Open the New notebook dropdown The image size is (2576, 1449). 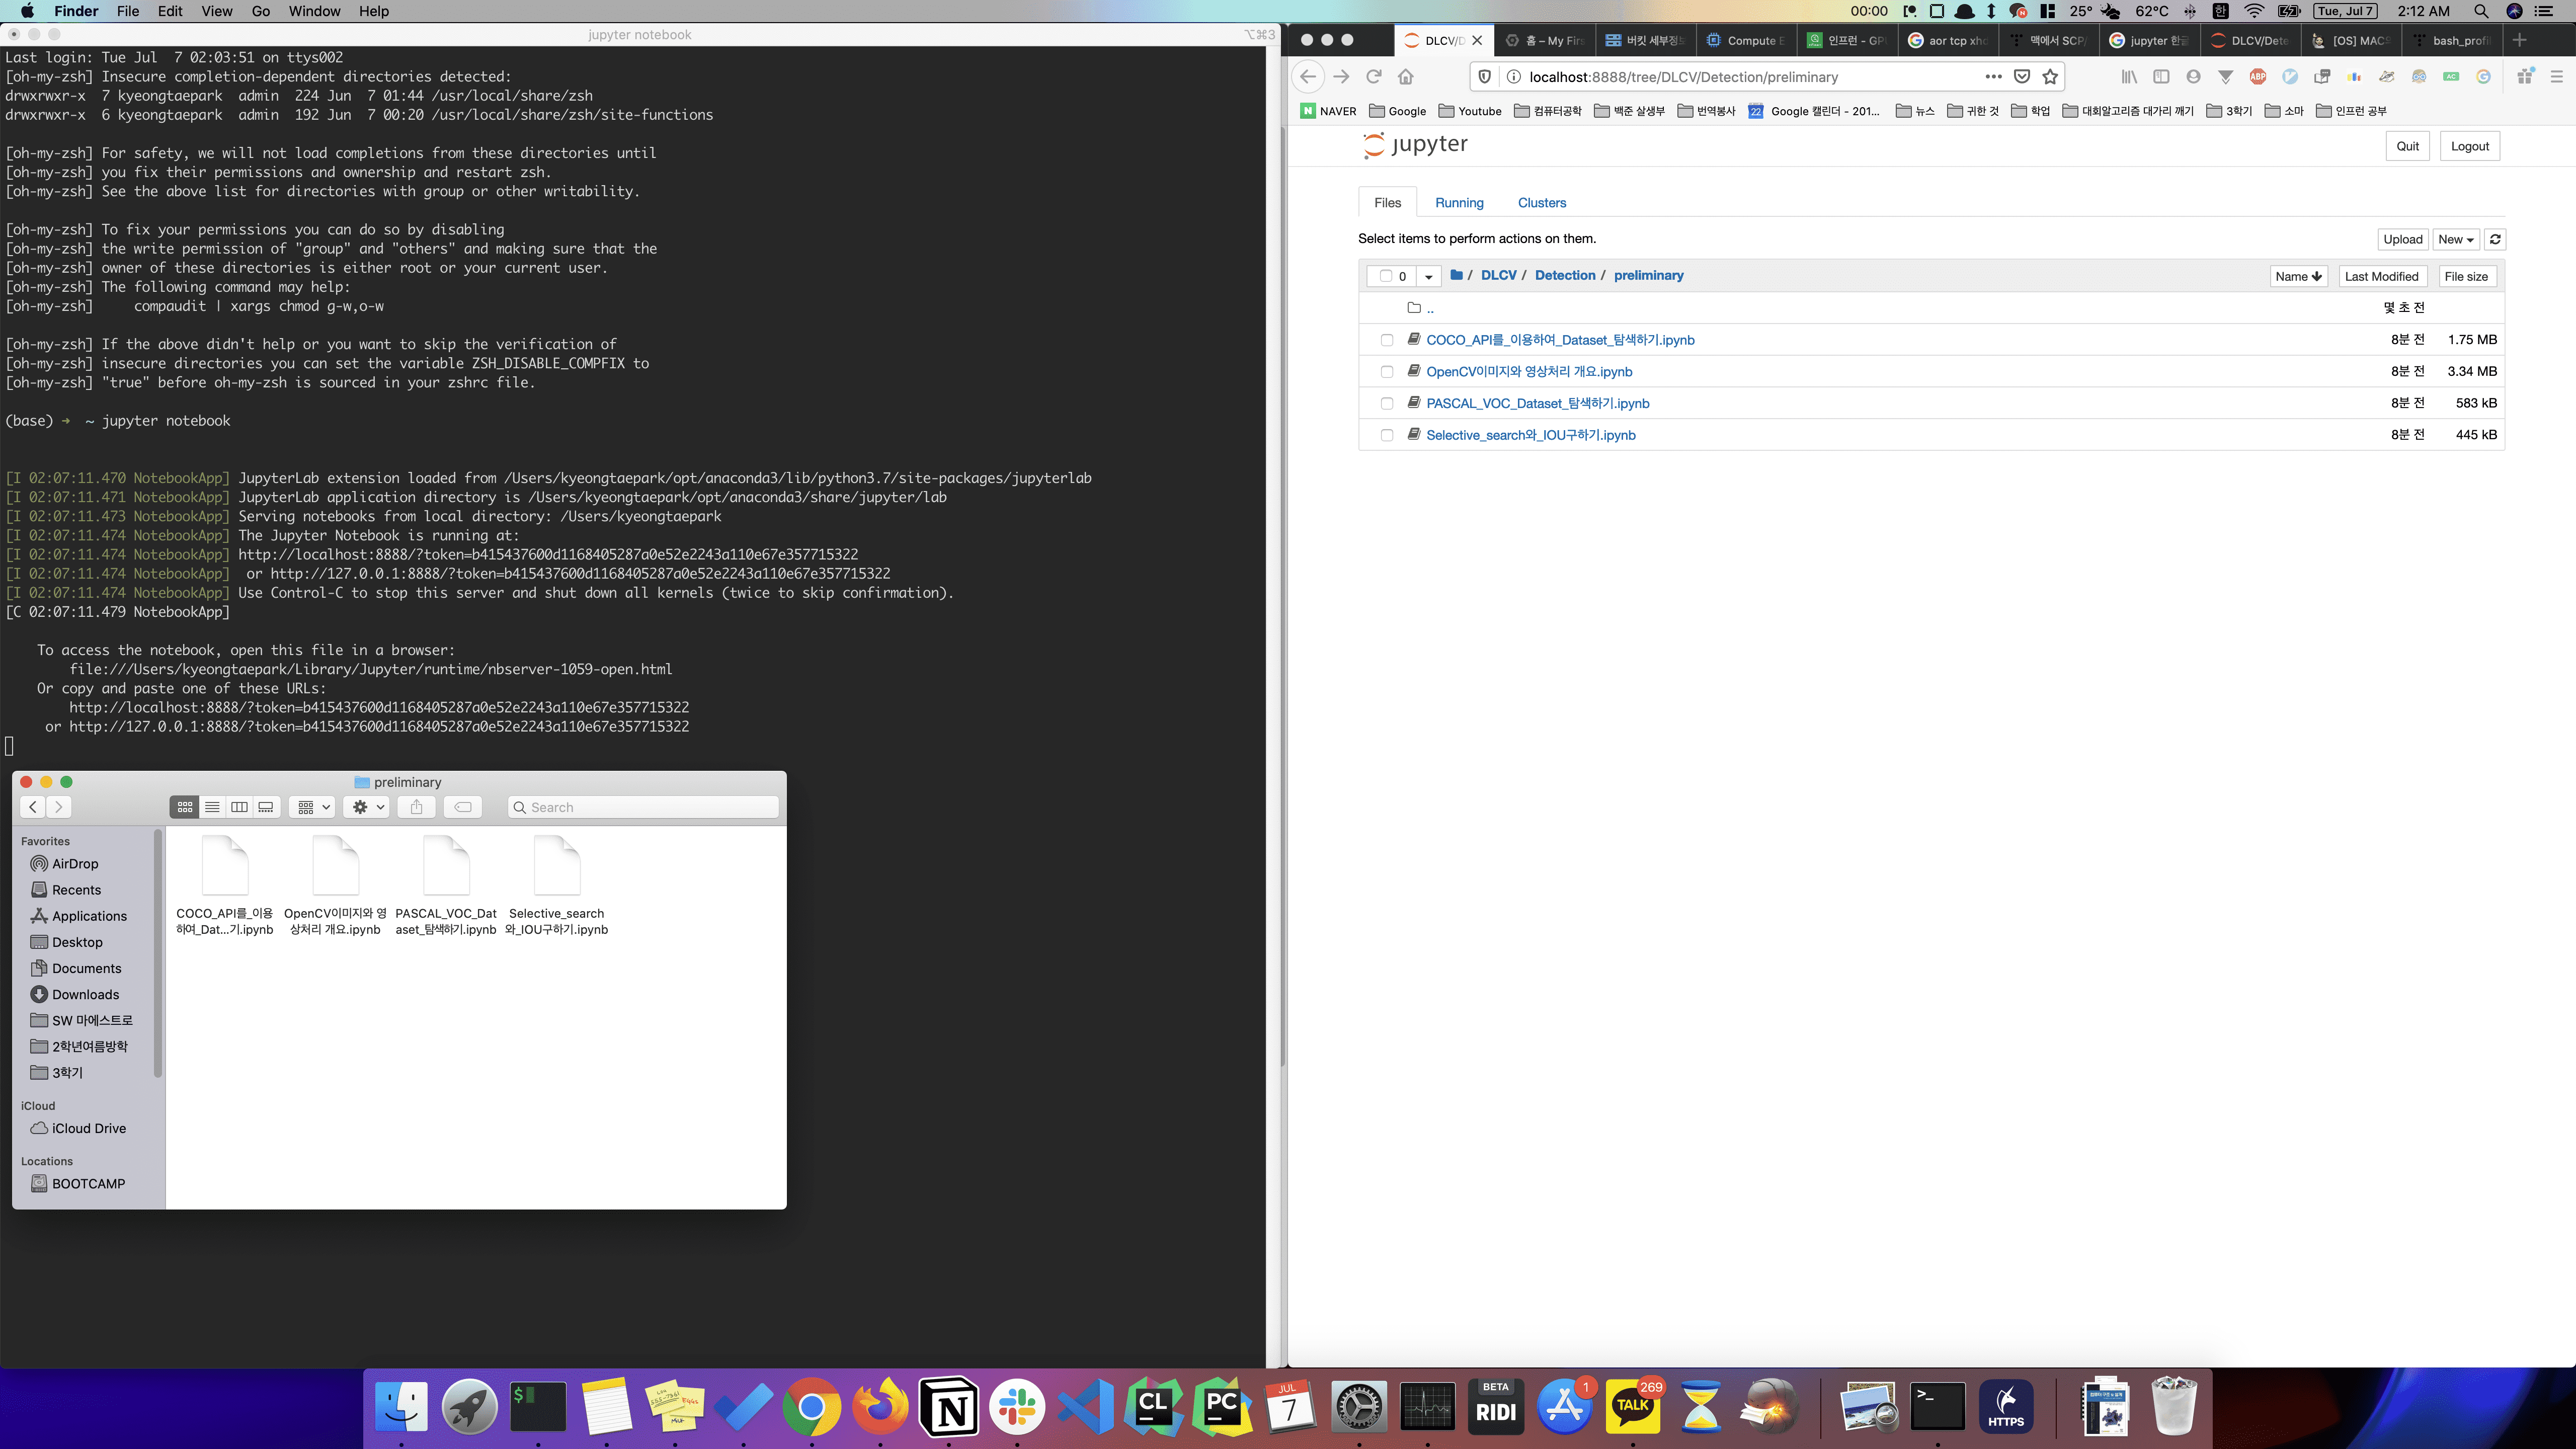pos(2455,239)
